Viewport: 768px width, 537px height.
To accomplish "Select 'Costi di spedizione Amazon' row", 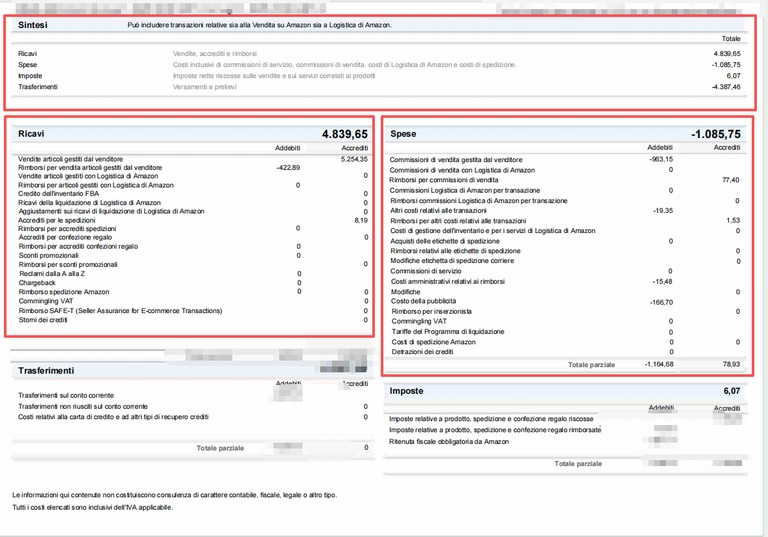I will tap(566, 342).
